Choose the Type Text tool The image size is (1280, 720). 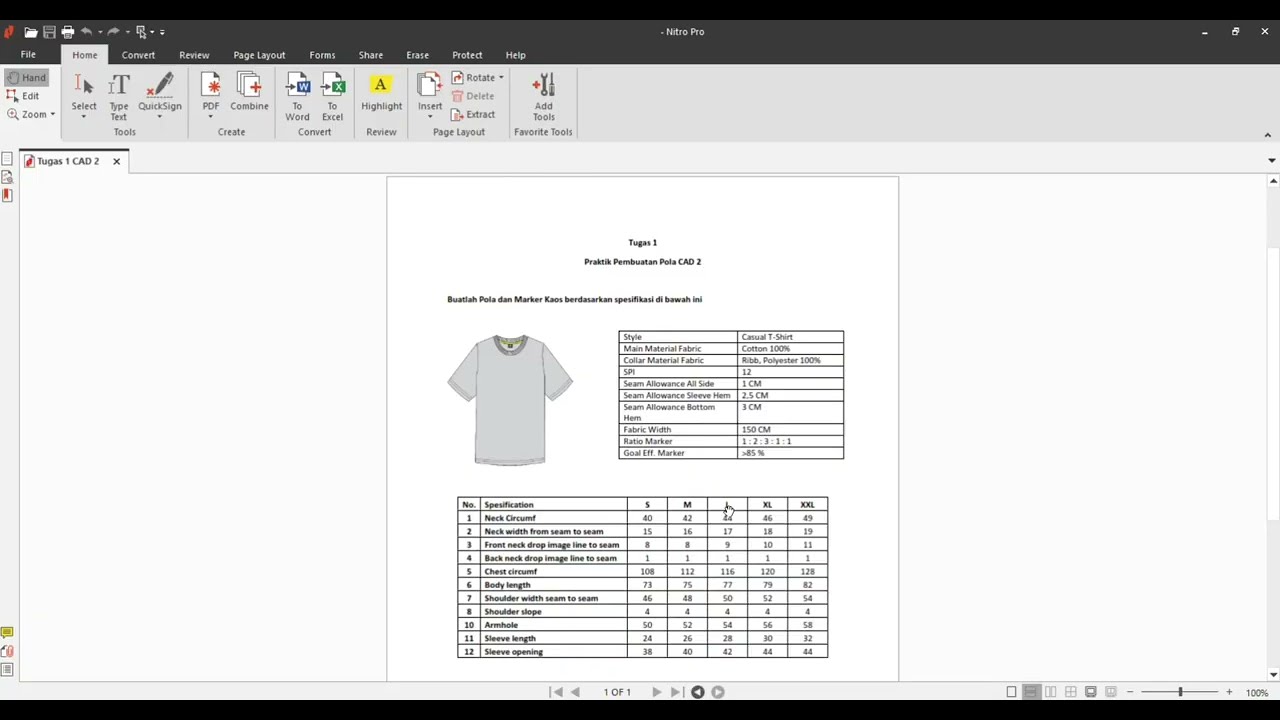point(119,97)
